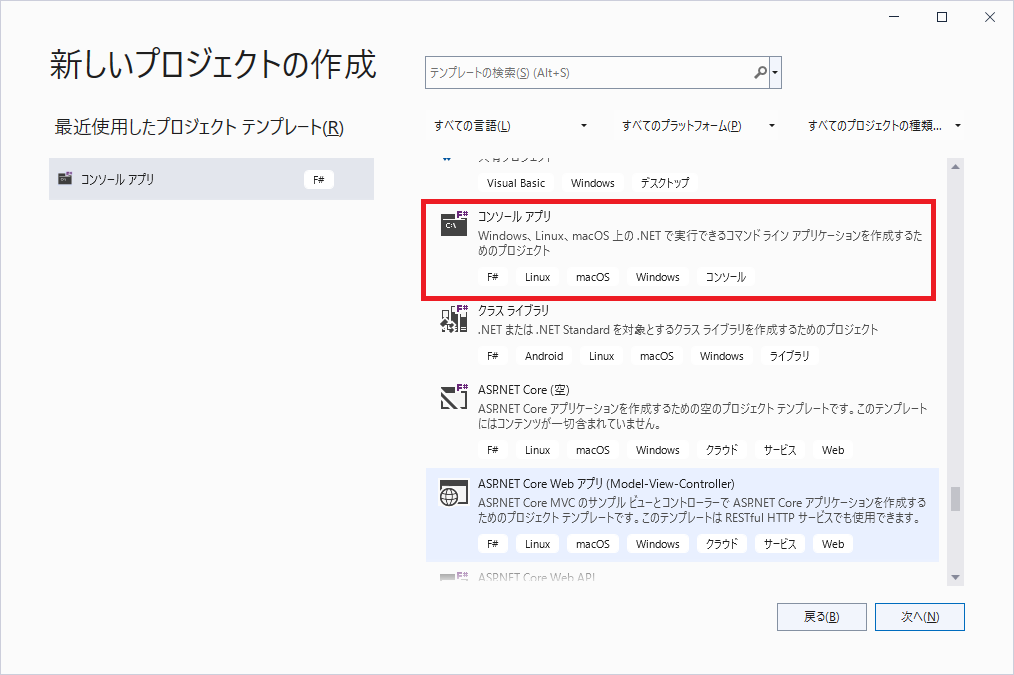Viewport: 1014px width, 675px height.
Task: Click the Web tag on ASP.NET Core (空)
Action: [833, 450]
